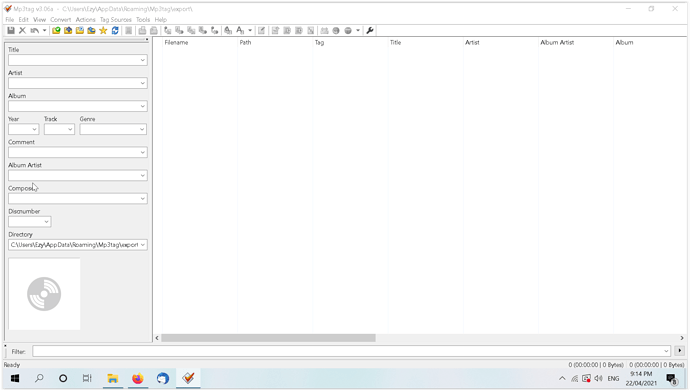The image size is (690, 390).
Task: Expand the Year dropdown
Action: coord(34,129)
